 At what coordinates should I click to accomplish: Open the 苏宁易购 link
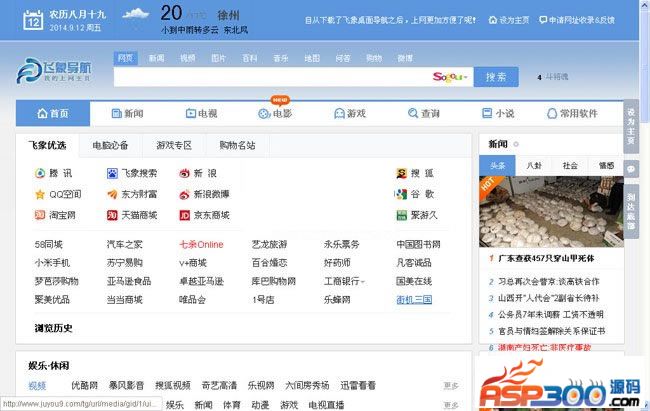[124, 263]
